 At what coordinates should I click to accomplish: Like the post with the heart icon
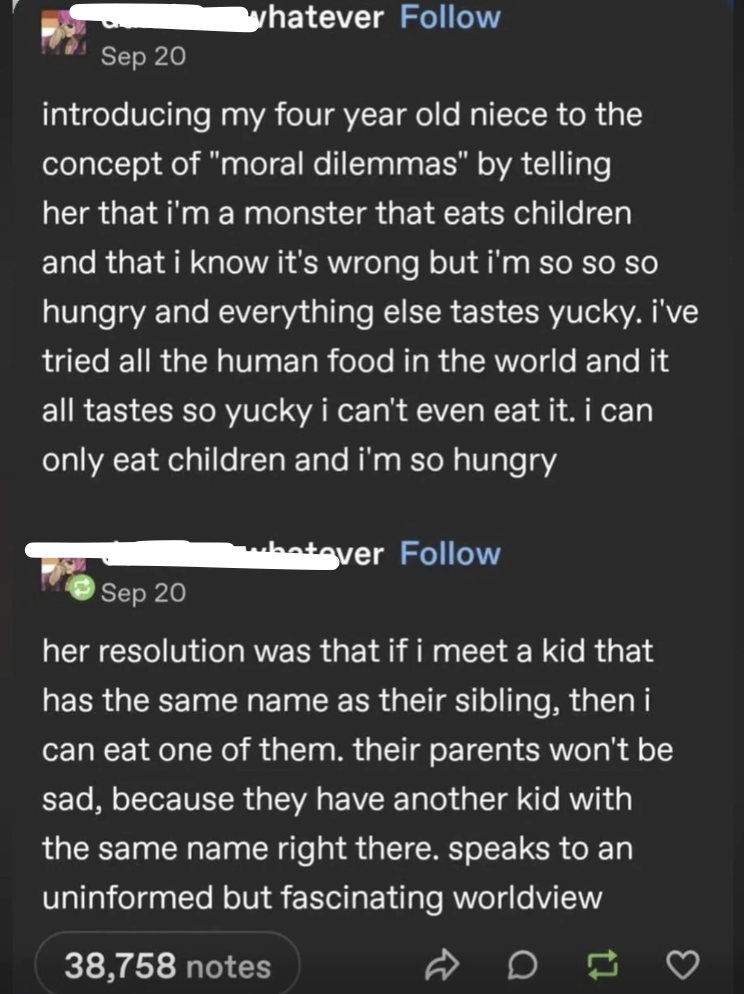click(682, 965)
